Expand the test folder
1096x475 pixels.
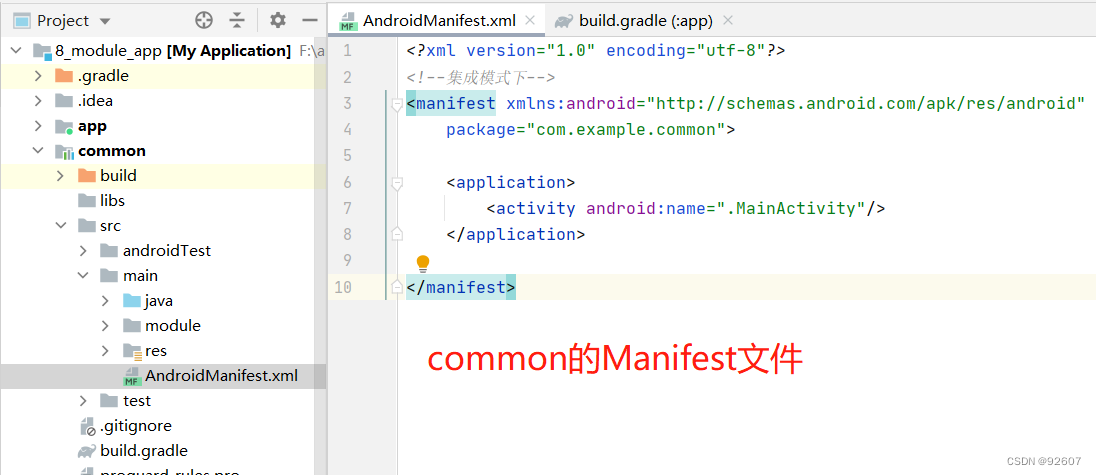pos(83,401)
